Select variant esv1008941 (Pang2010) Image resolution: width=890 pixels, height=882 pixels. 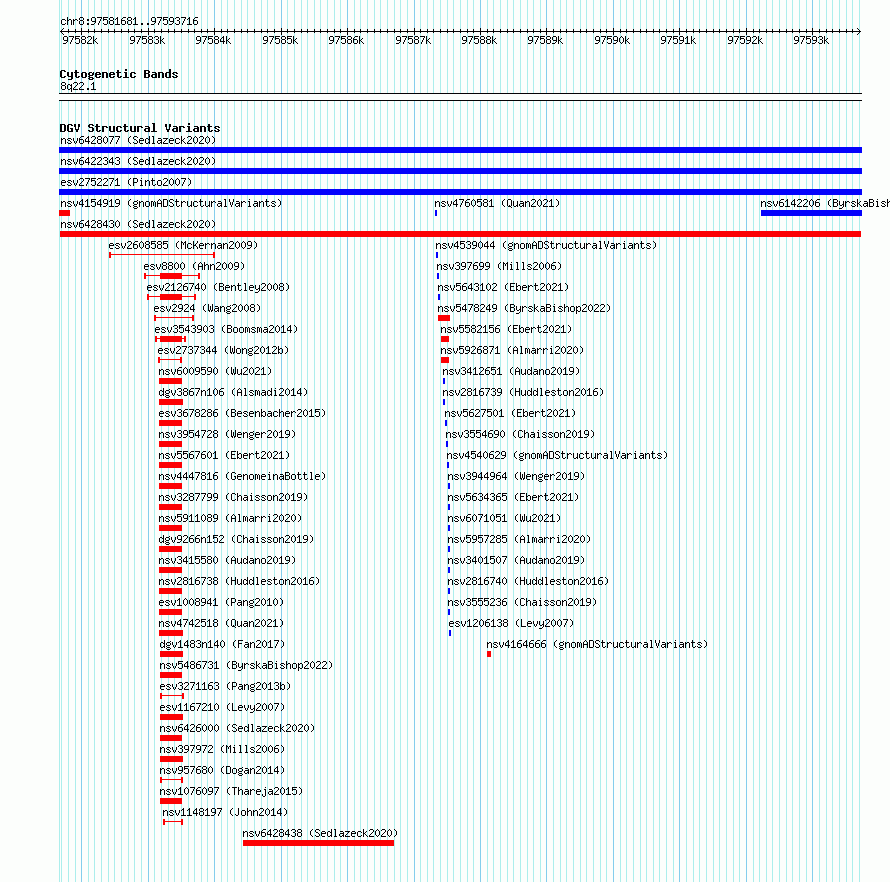tap(221, 602)
